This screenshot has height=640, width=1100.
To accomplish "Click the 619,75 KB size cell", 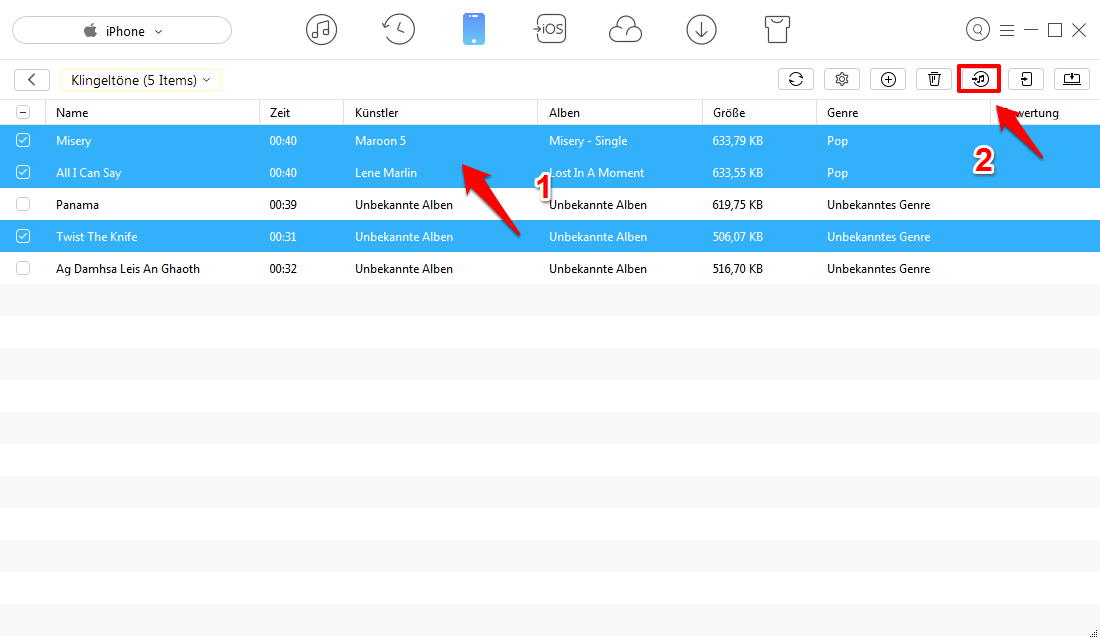I will coord(737,205).
